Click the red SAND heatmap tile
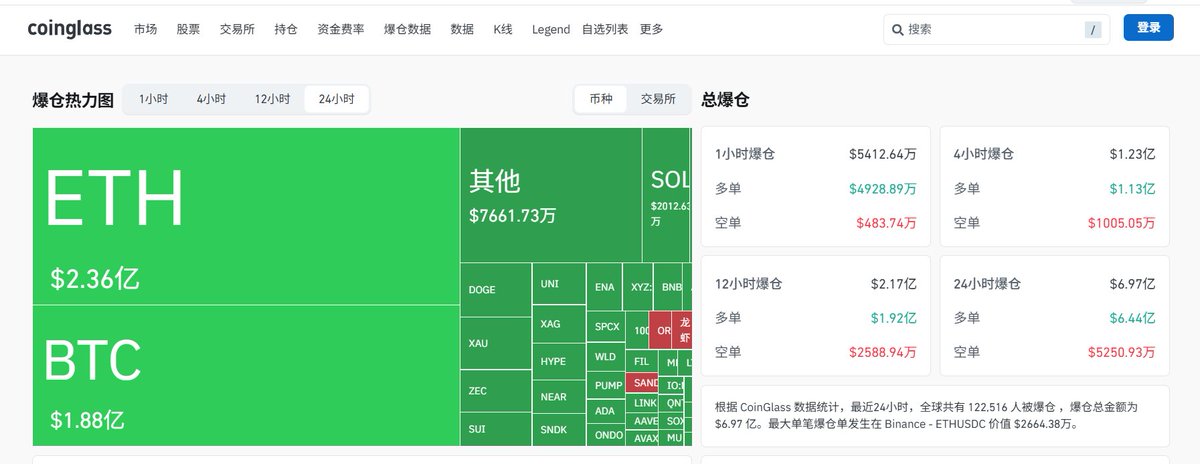The height and width of the screenshot is (464, 1200). point(644,383)
